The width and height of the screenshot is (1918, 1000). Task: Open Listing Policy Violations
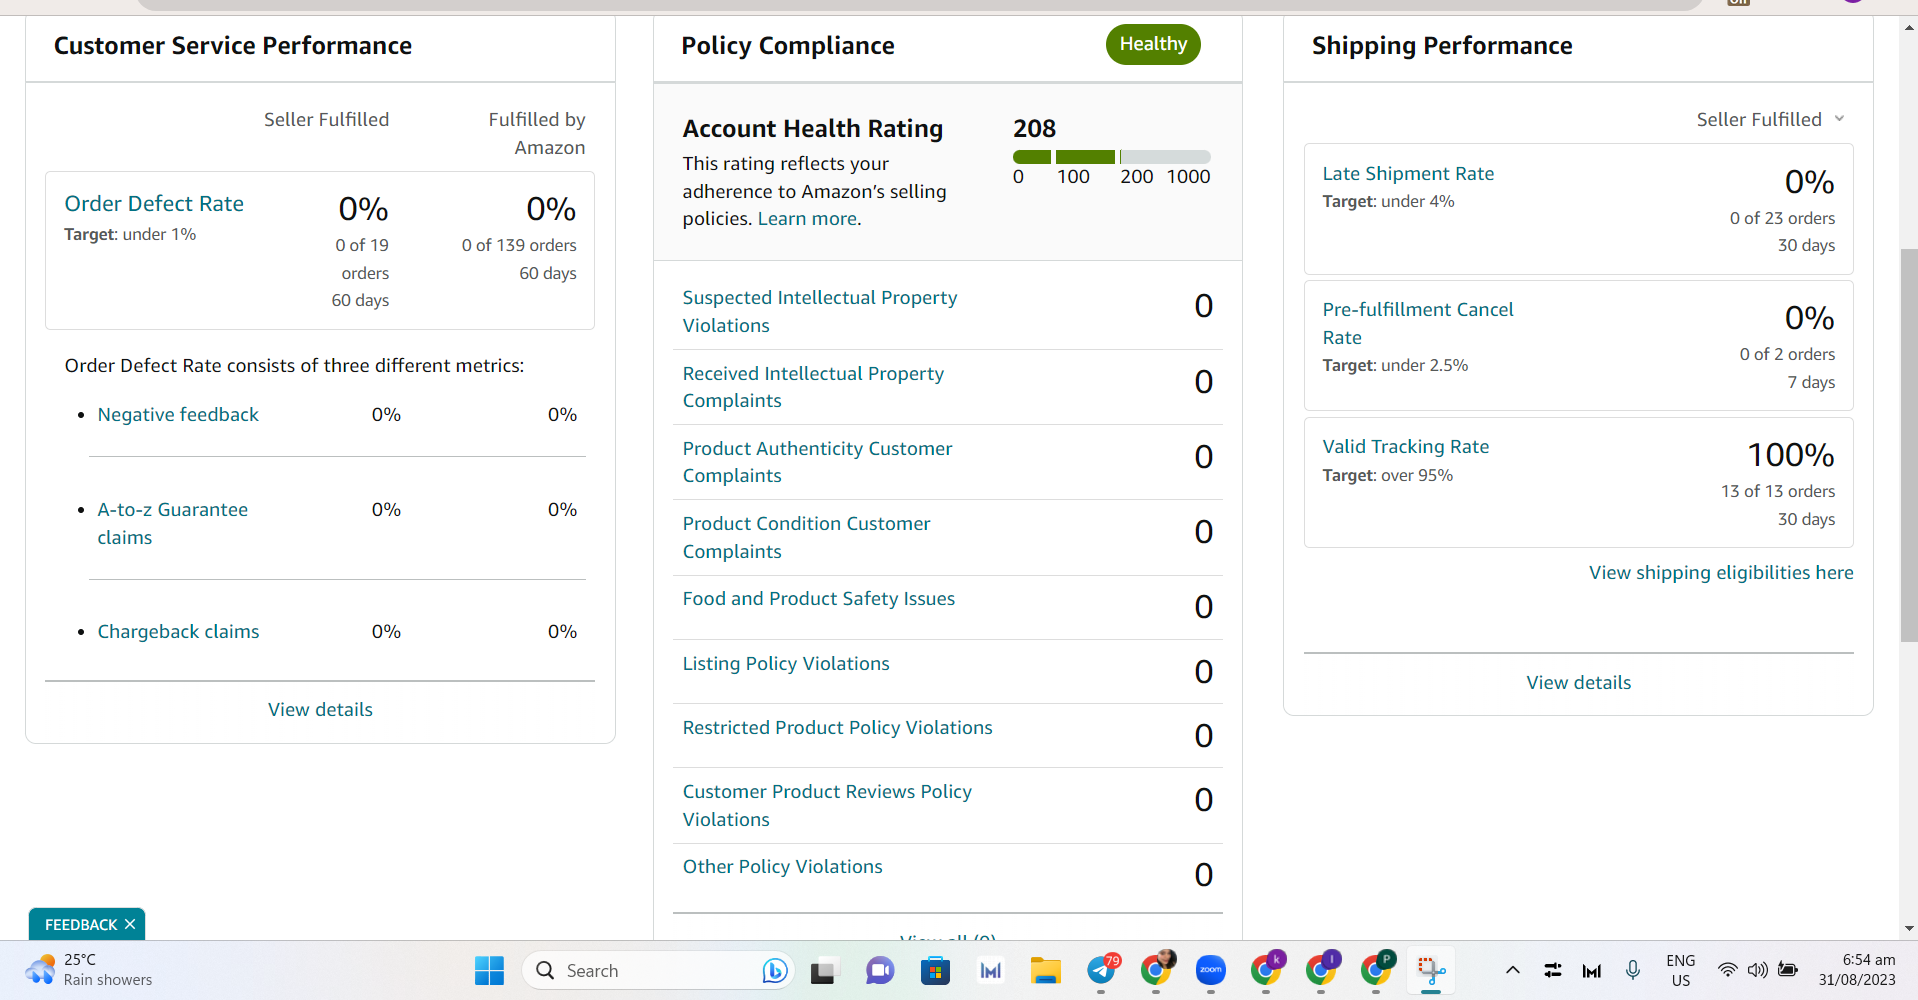[x=786, y=663]
